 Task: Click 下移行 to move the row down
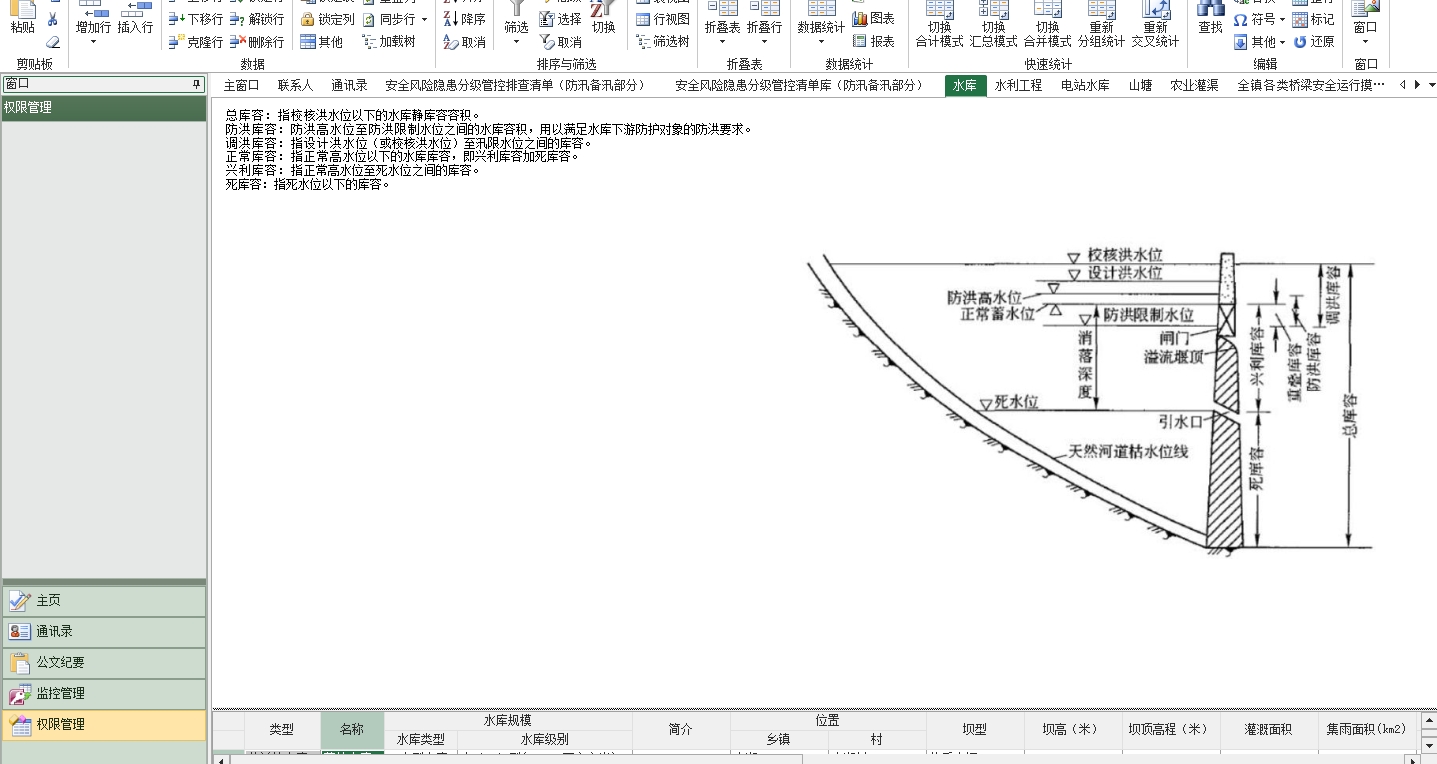196,19
